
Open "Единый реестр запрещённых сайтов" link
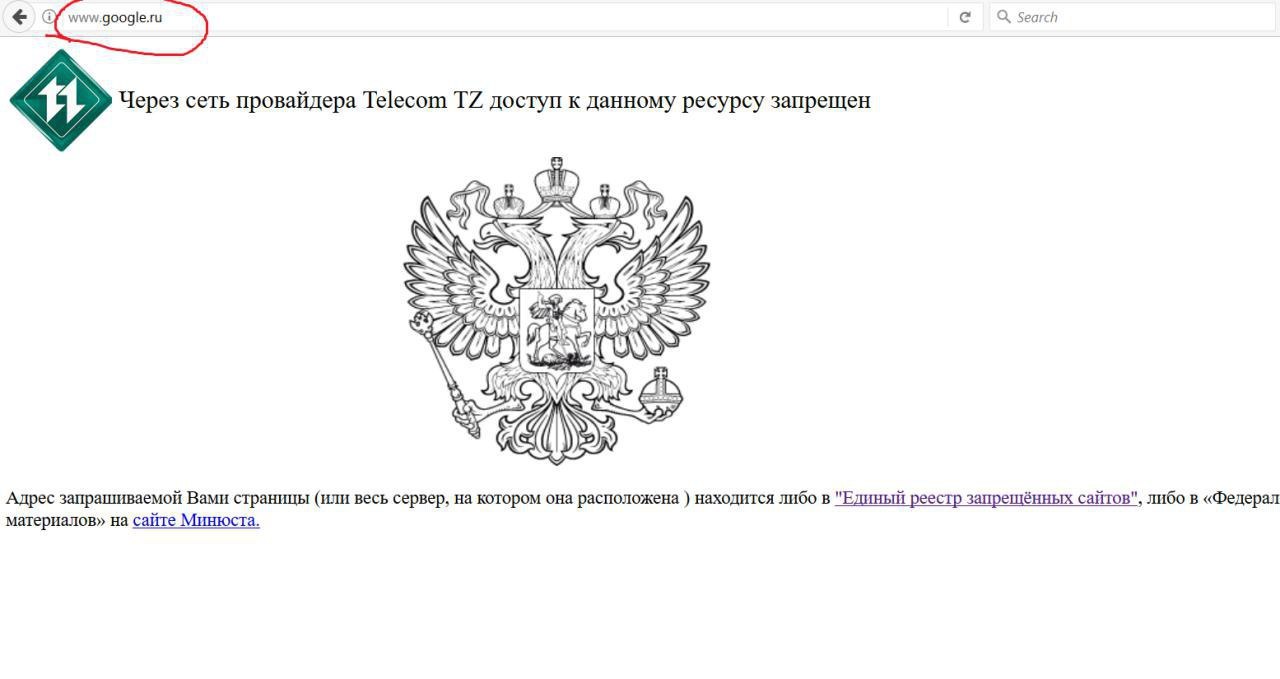point(987,498)
